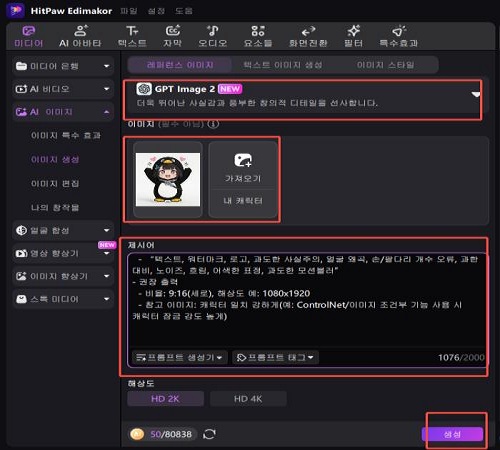
Task: Open the AI 아바타 tool
Action: (80, 37)
